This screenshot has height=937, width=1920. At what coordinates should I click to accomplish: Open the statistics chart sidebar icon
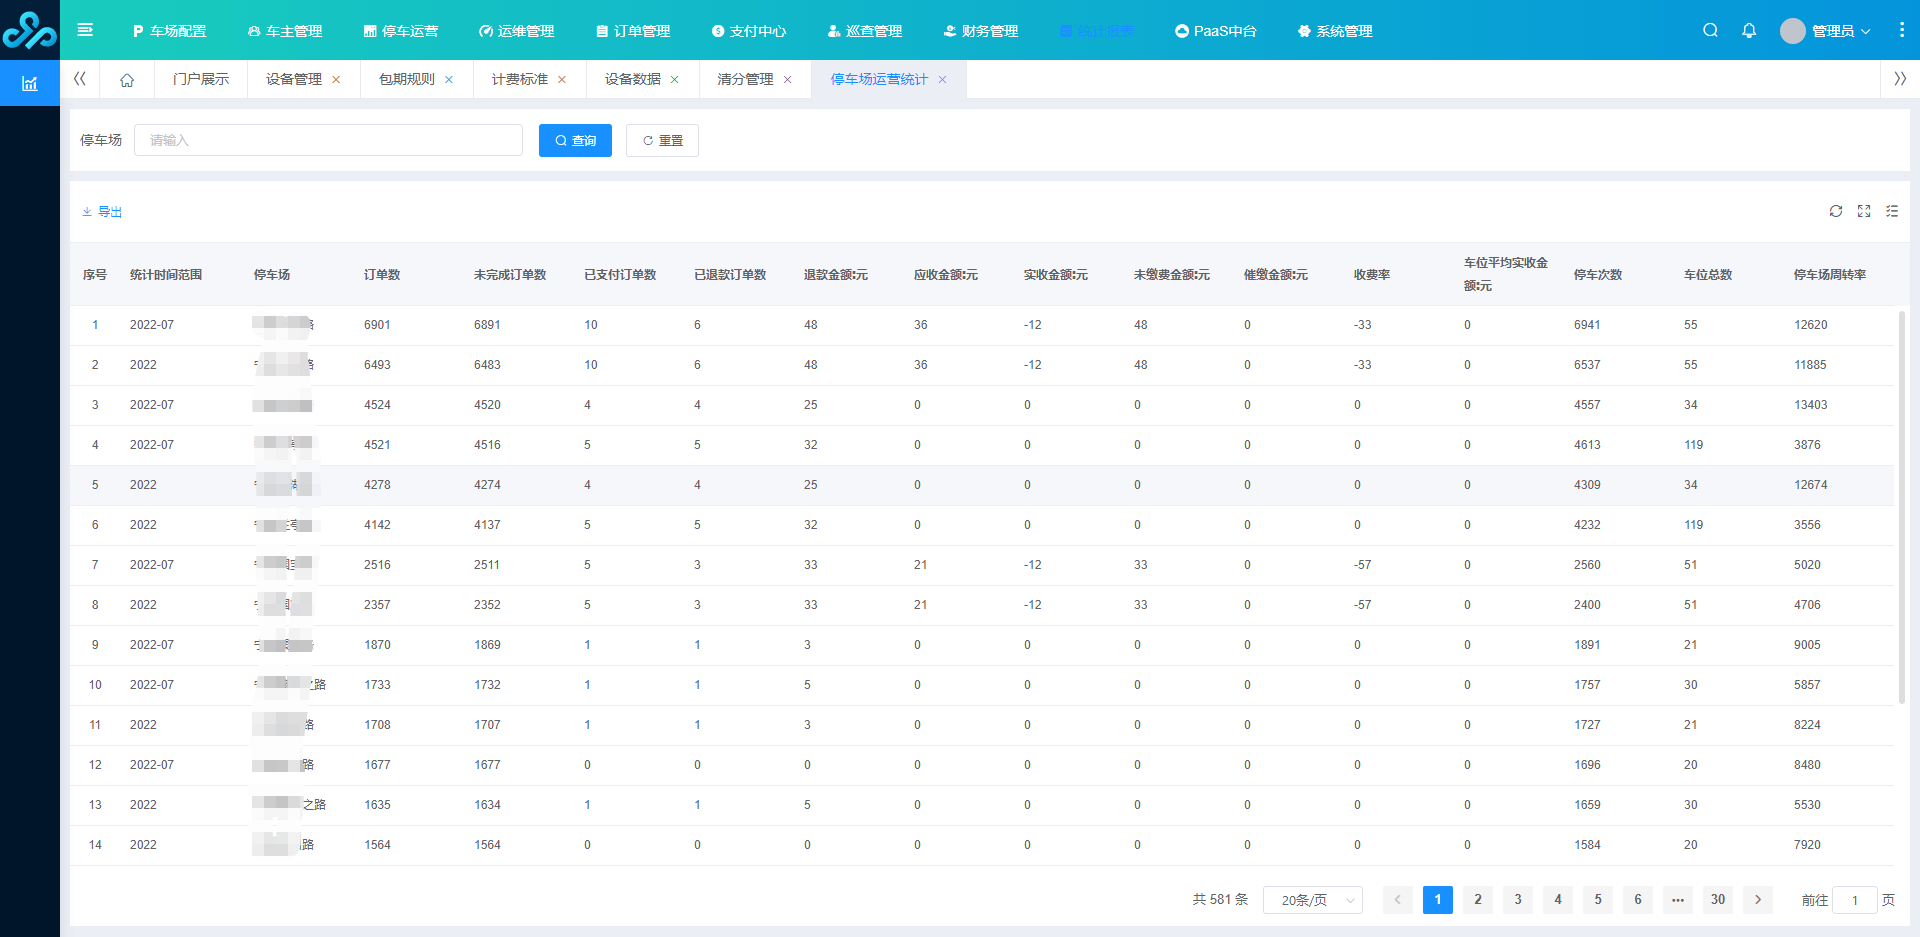pyautogui.click(x=30, y=84)
